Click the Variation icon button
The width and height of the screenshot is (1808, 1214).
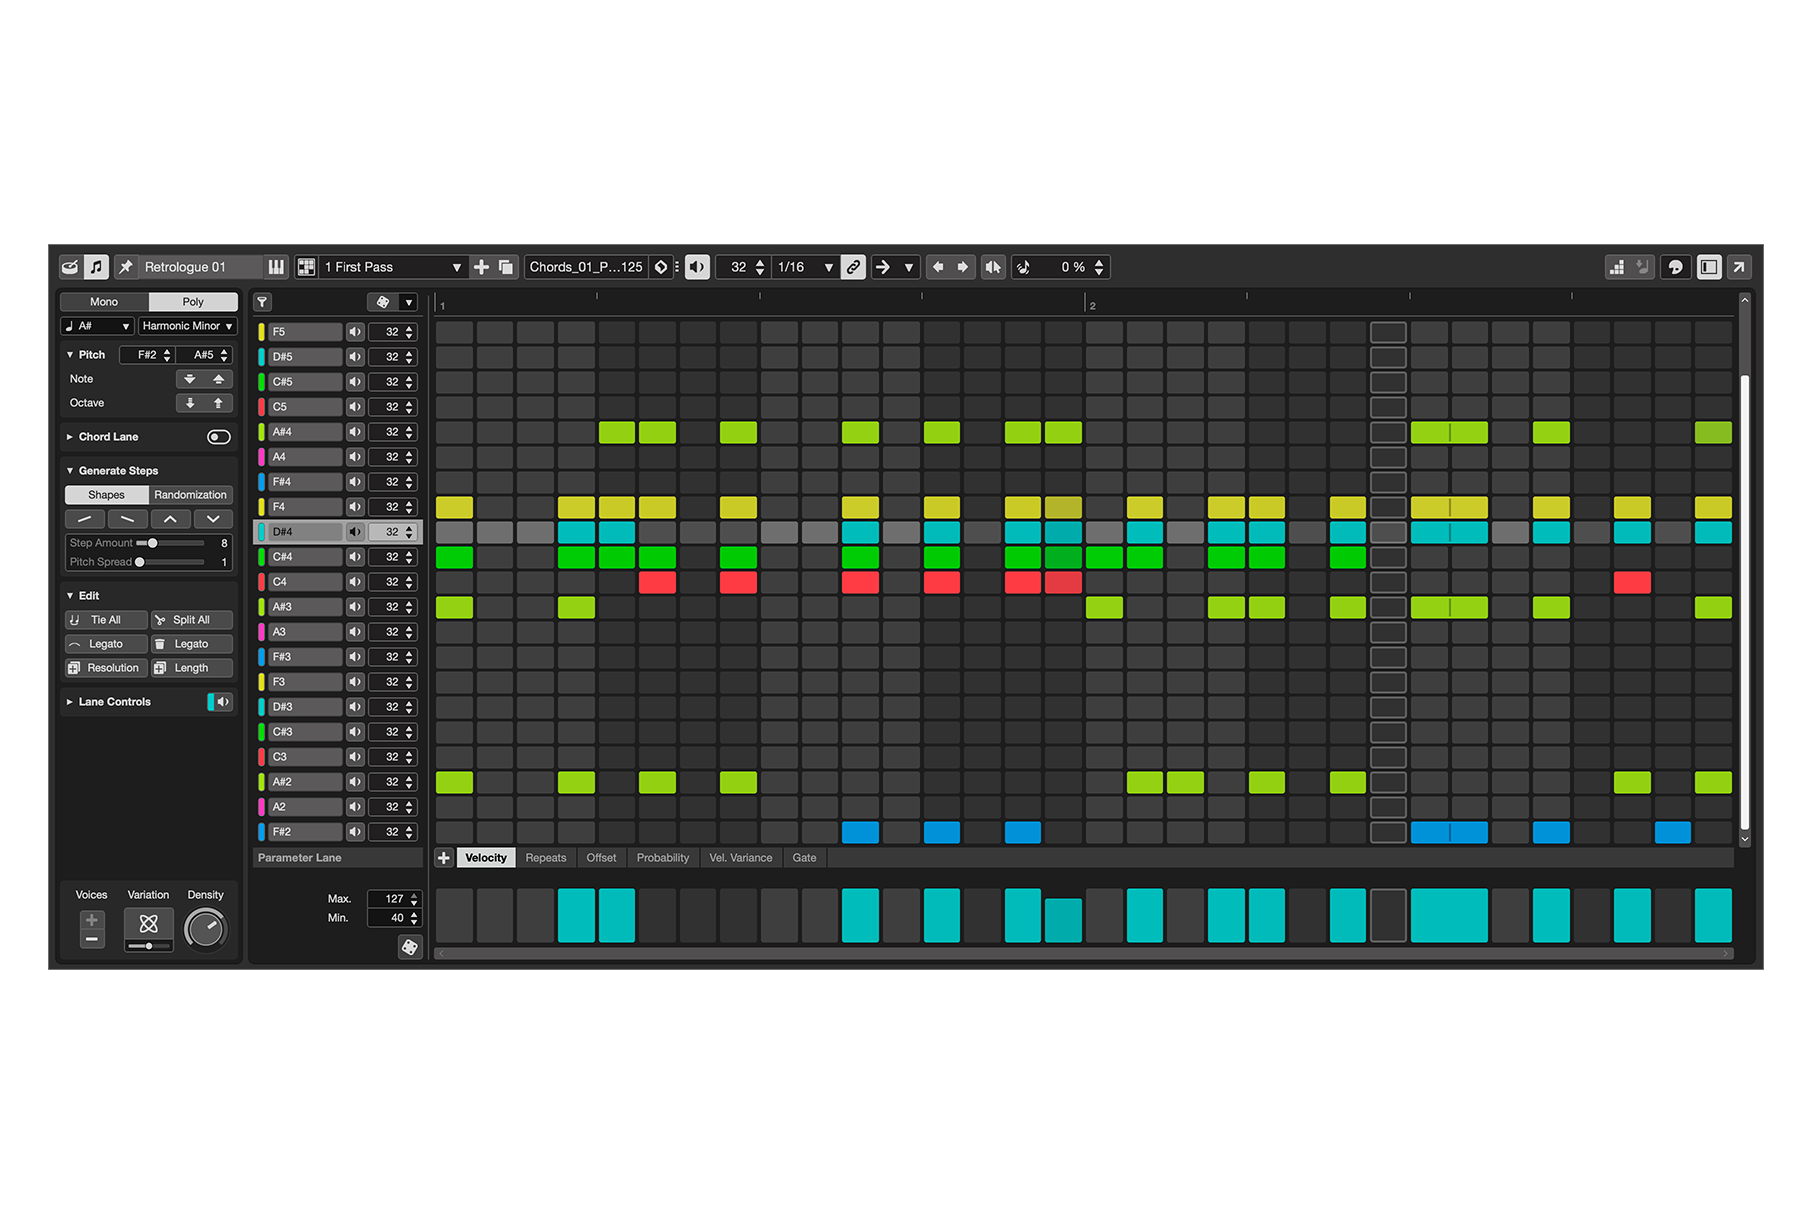tap(148, 924)
